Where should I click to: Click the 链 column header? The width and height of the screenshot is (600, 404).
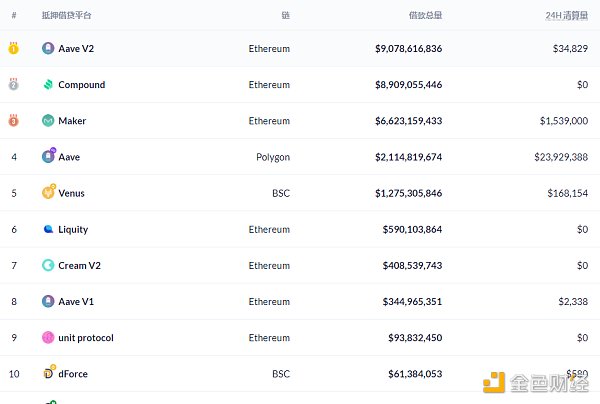click(285, 16)
